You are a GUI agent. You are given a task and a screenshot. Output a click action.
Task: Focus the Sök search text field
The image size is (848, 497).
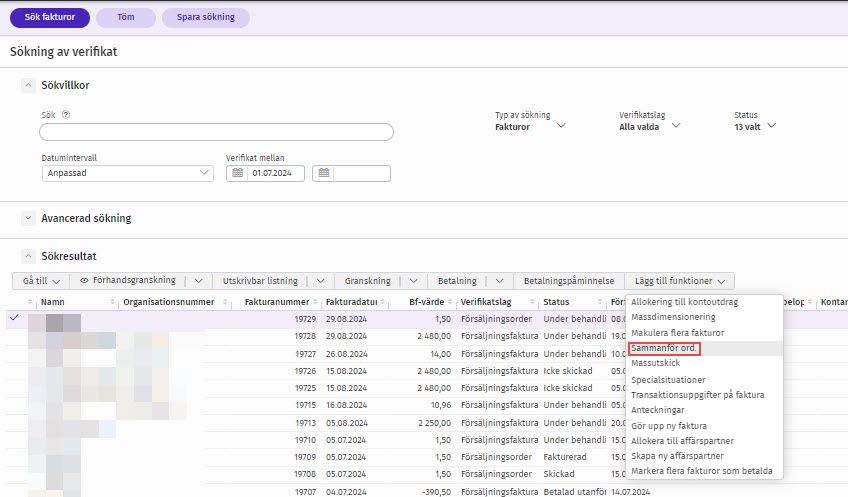tap(216, 132)
